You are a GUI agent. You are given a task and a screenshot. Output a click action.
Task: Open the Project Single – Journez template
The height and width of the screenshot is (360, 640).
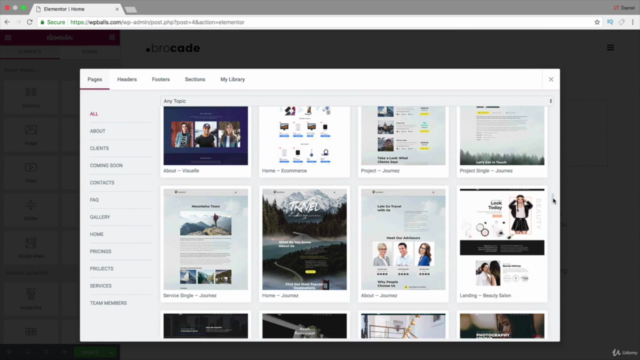(502, 136)
